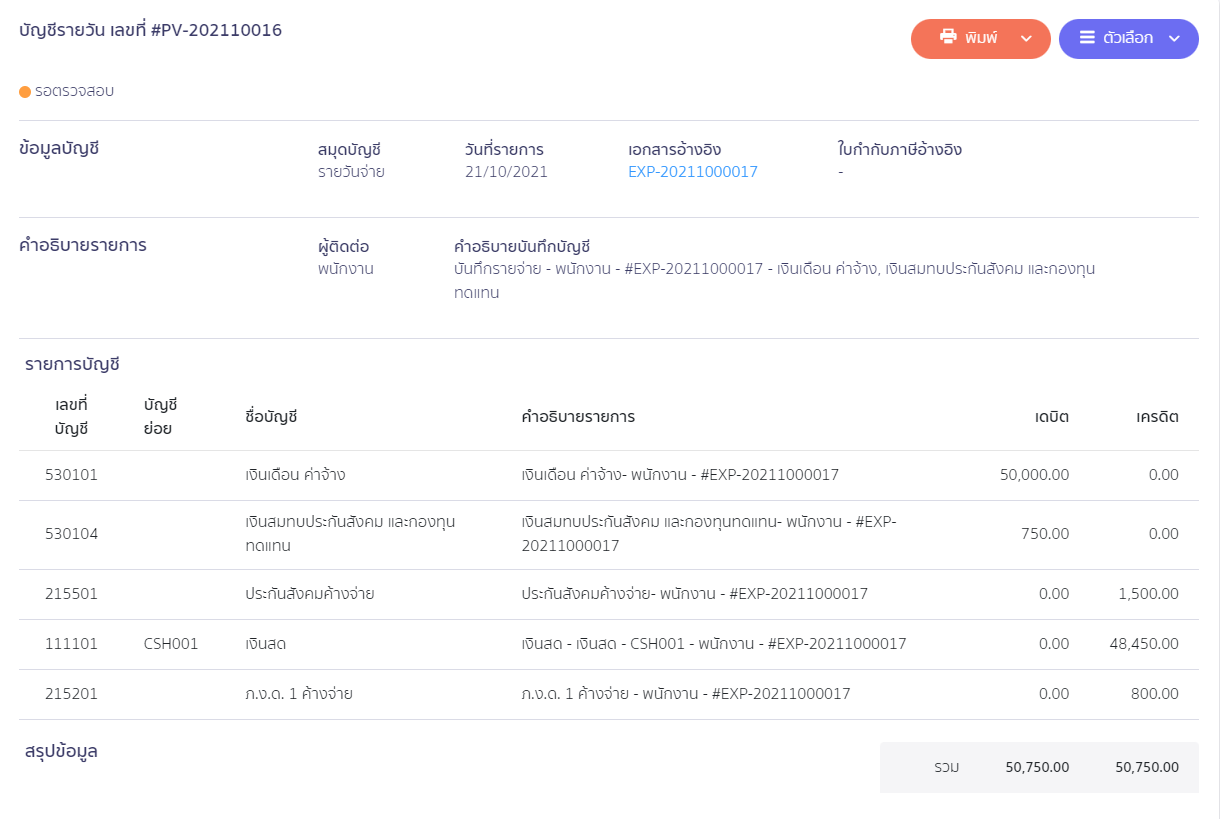
Task: Click account number 215501
Action: coord(72,594)
